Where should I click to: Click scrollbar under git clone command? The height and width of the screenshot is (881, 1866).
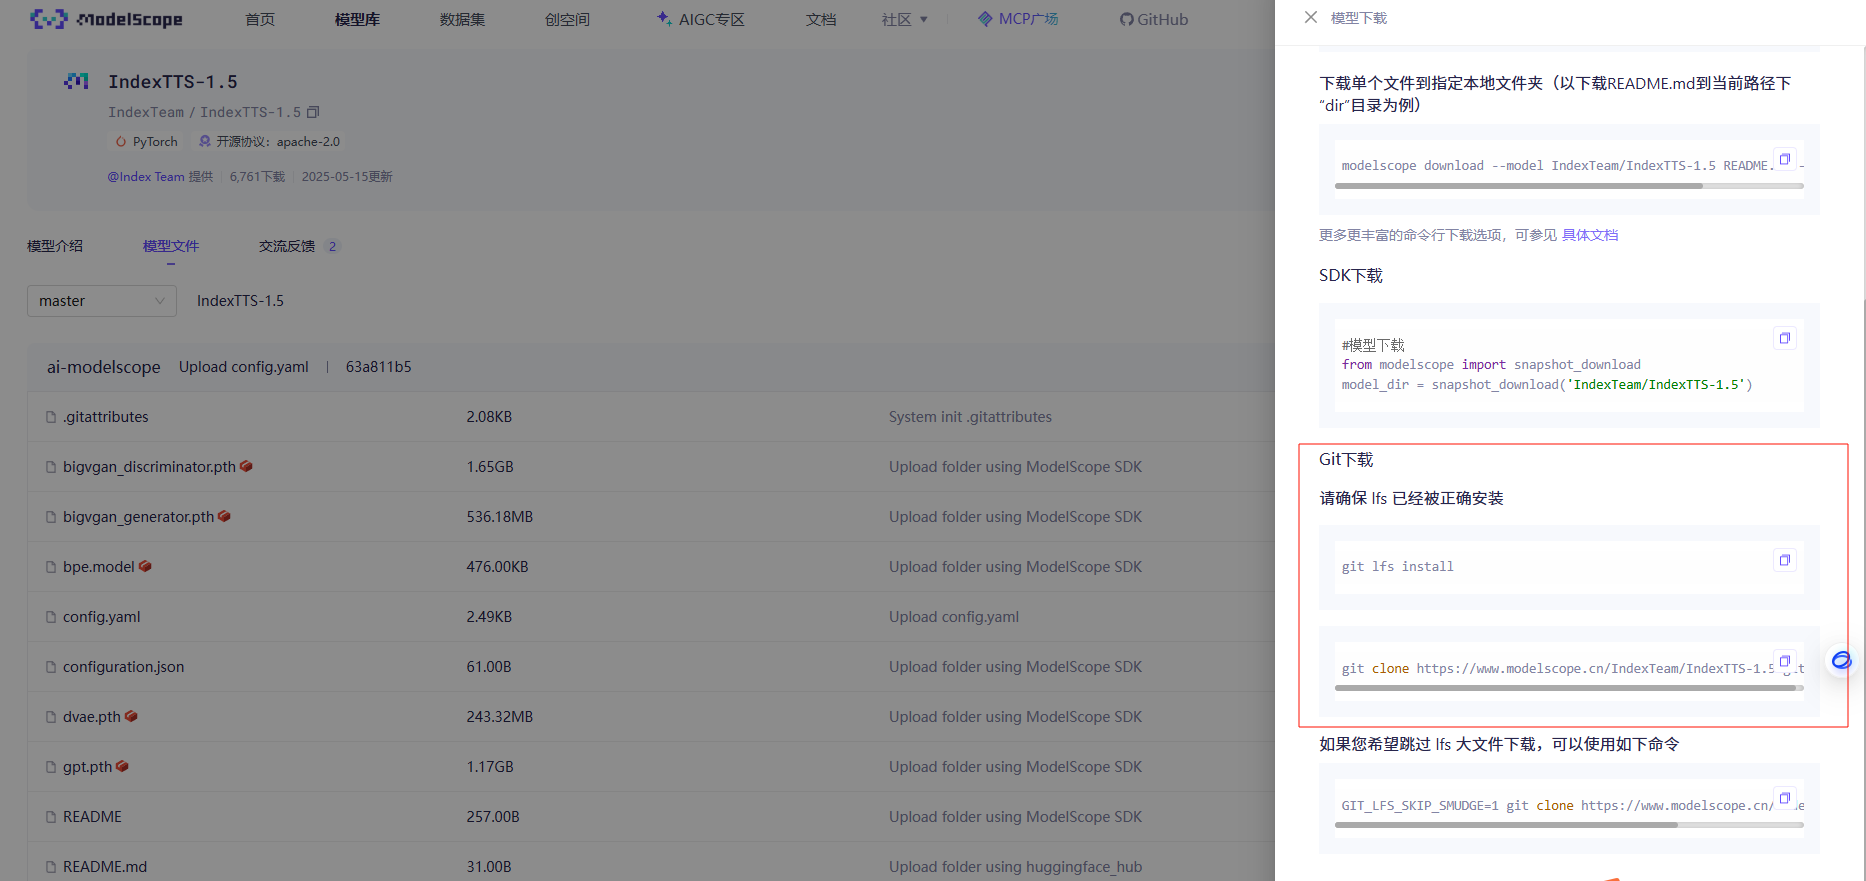(1565, 688)
